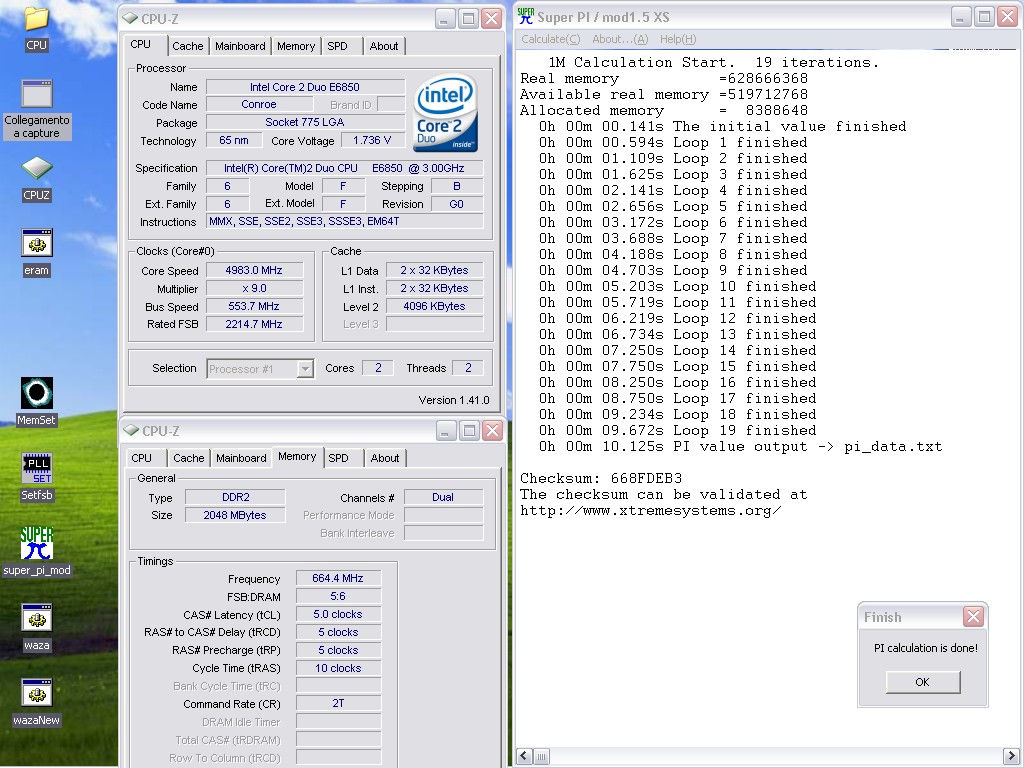The height and width of the screenshot is (768, 1024).
Task: Click the FSB:DRAM value 5:6
Action: pyautogui.click(x=338, y=596)
